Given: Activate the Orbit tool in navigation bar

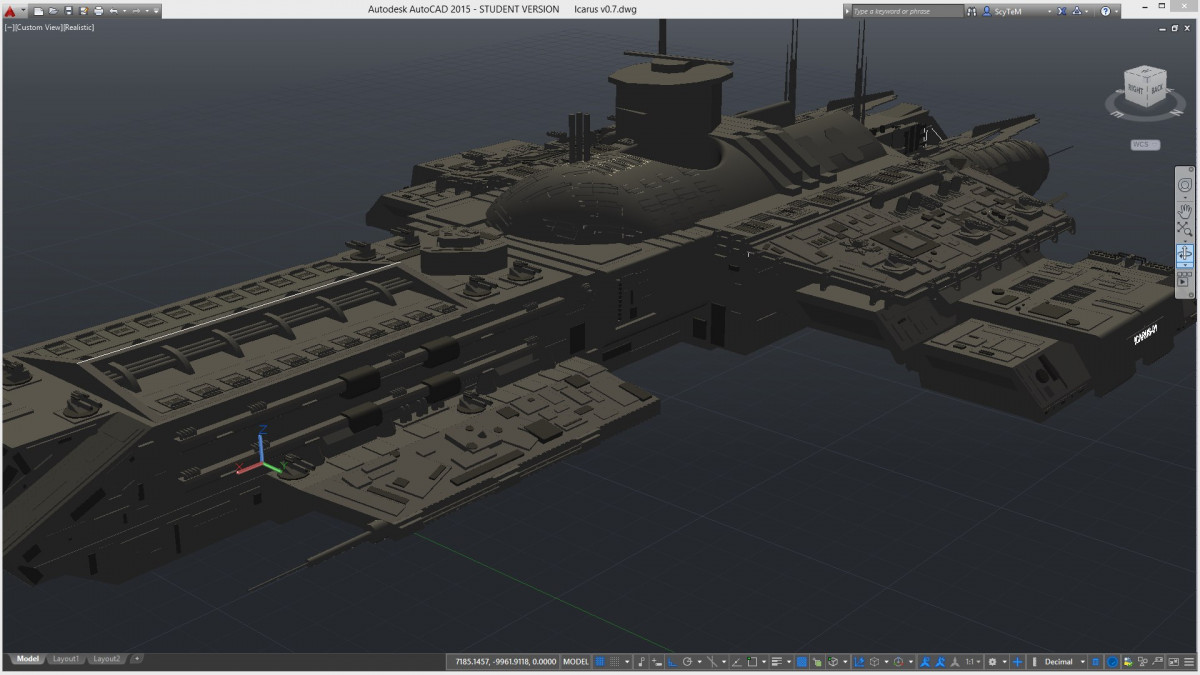Looking at the screenshot, I should tap(1185, 254).
